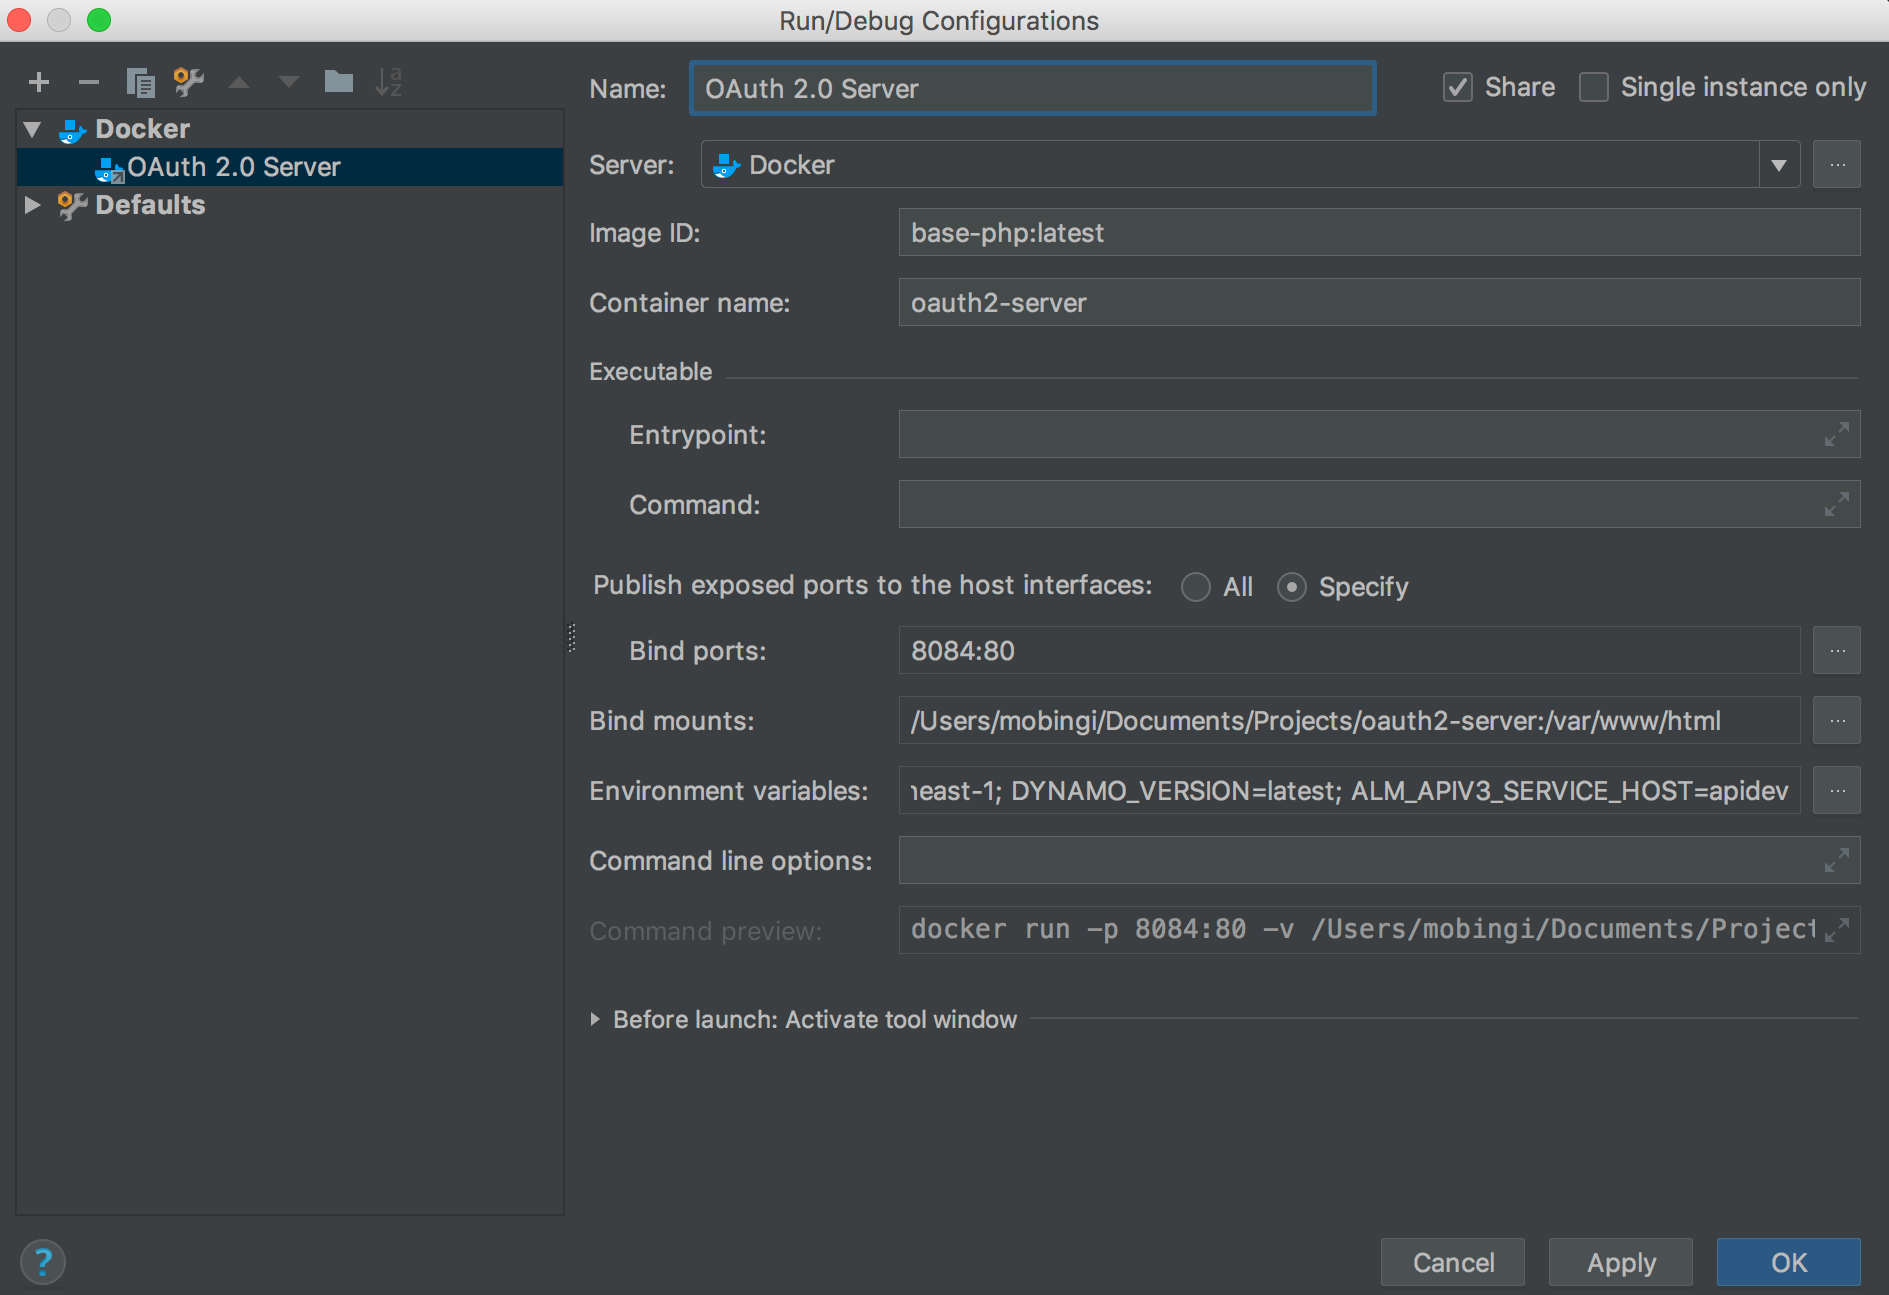Click the Image ID field
Viewport: 1889px width, 1295px height.
1379,233
